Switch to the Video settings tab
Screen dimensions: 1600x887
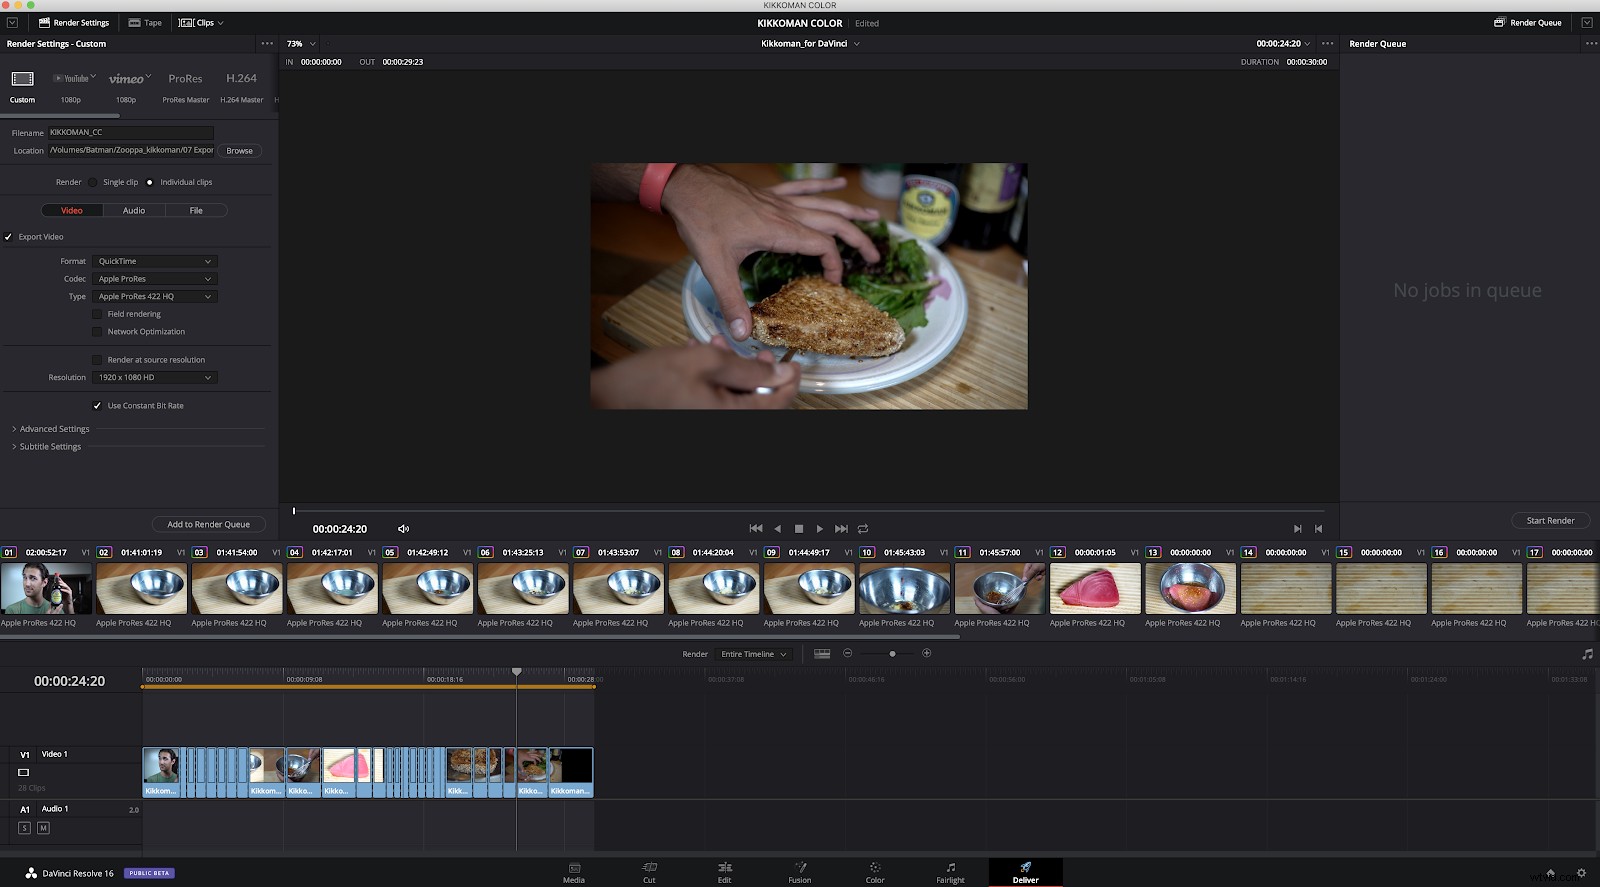click(72, 210)
